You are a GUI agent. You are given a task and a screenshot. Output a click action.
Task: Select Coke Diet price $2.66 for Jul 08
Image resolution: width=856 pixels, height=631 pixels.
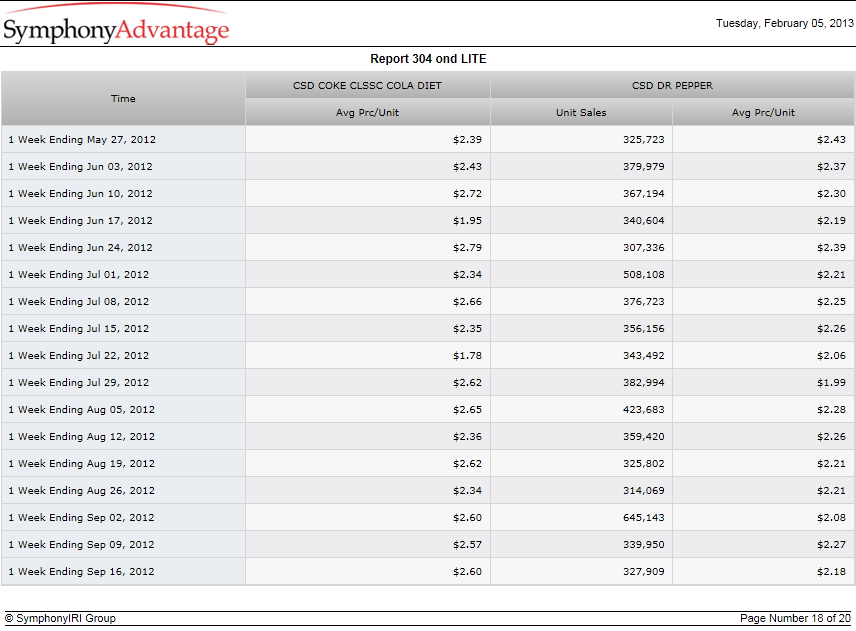pos(467,302)
